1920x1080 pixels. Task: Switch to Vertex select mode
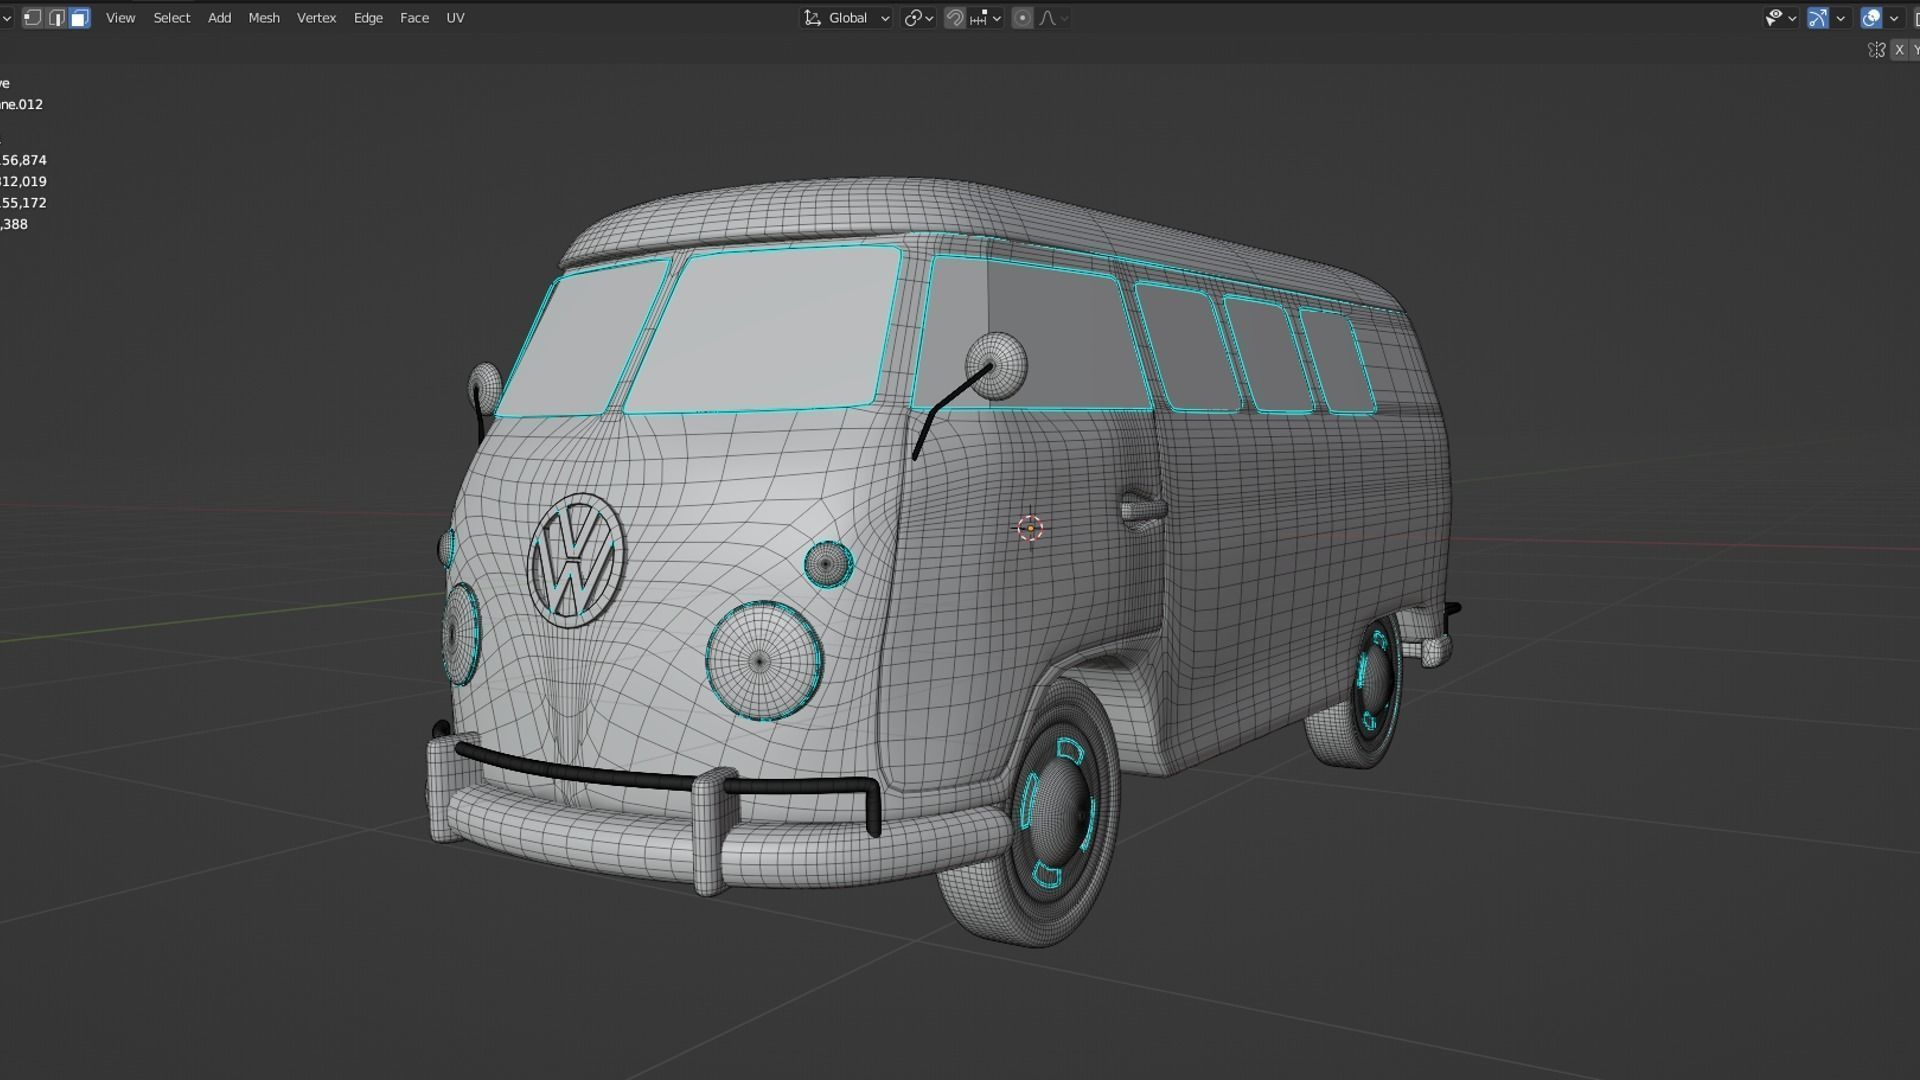(x=33, y=17)
